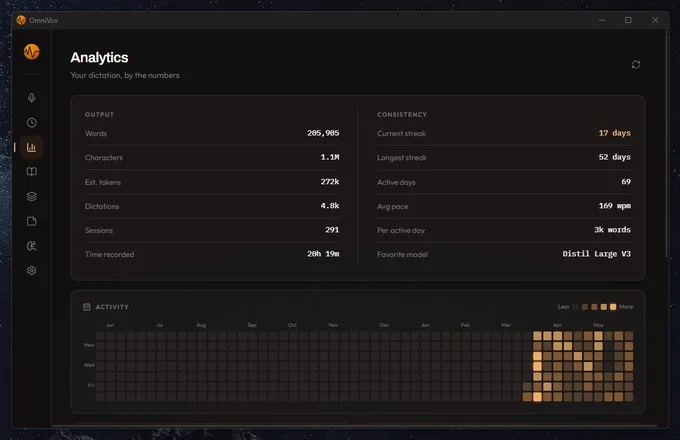Click the Dec month label on heatmap
Viewport: 680px width, 440px height.
(384, 325)
